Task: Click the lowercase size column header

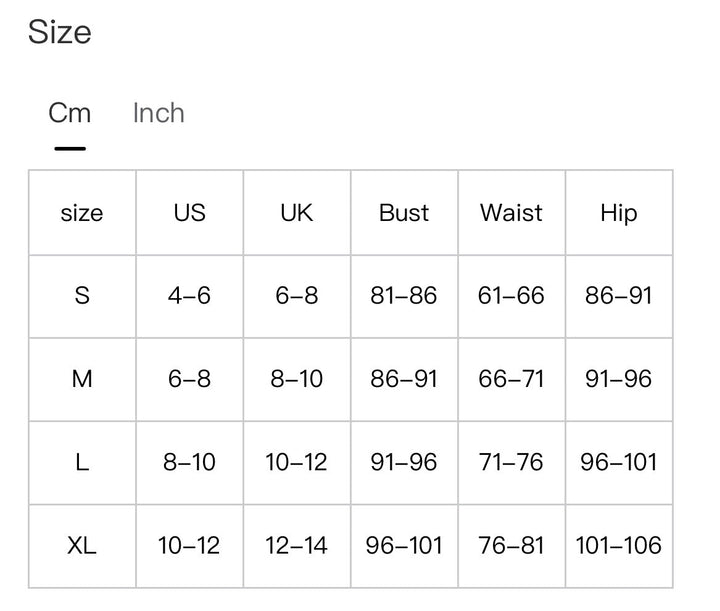Action: pos(82,214)
